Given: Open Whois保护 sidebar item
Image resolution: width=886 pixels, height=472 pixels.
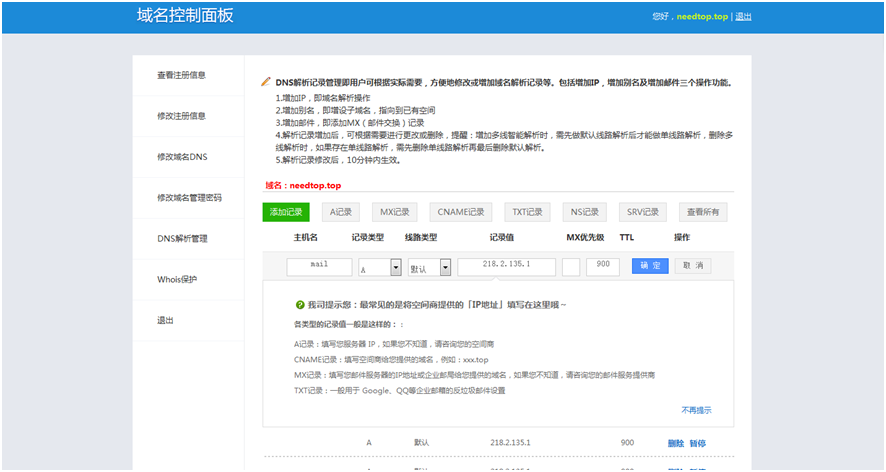Looking at the screenshot, I should 177,279.
